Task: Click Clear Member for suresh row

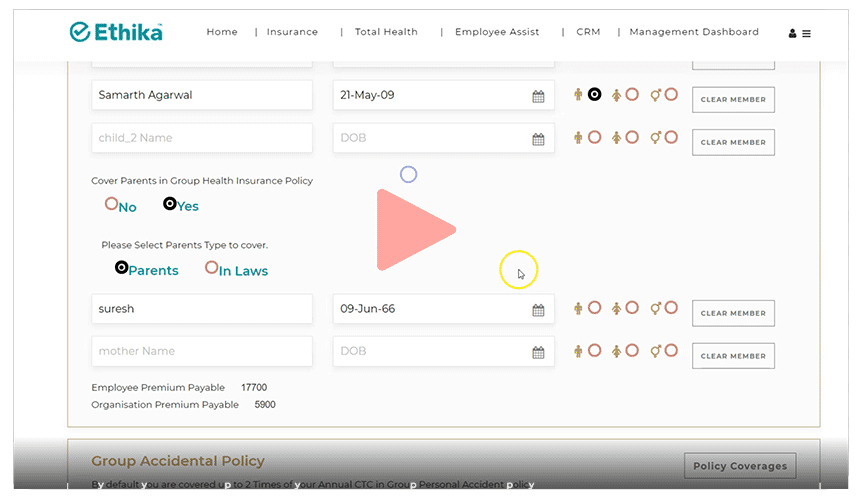Action: pyautogui.click(x=733, y=313)
